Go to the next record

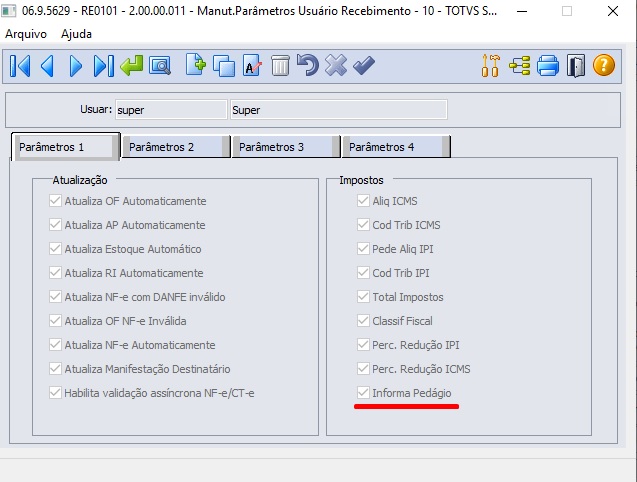coord(76,65)
